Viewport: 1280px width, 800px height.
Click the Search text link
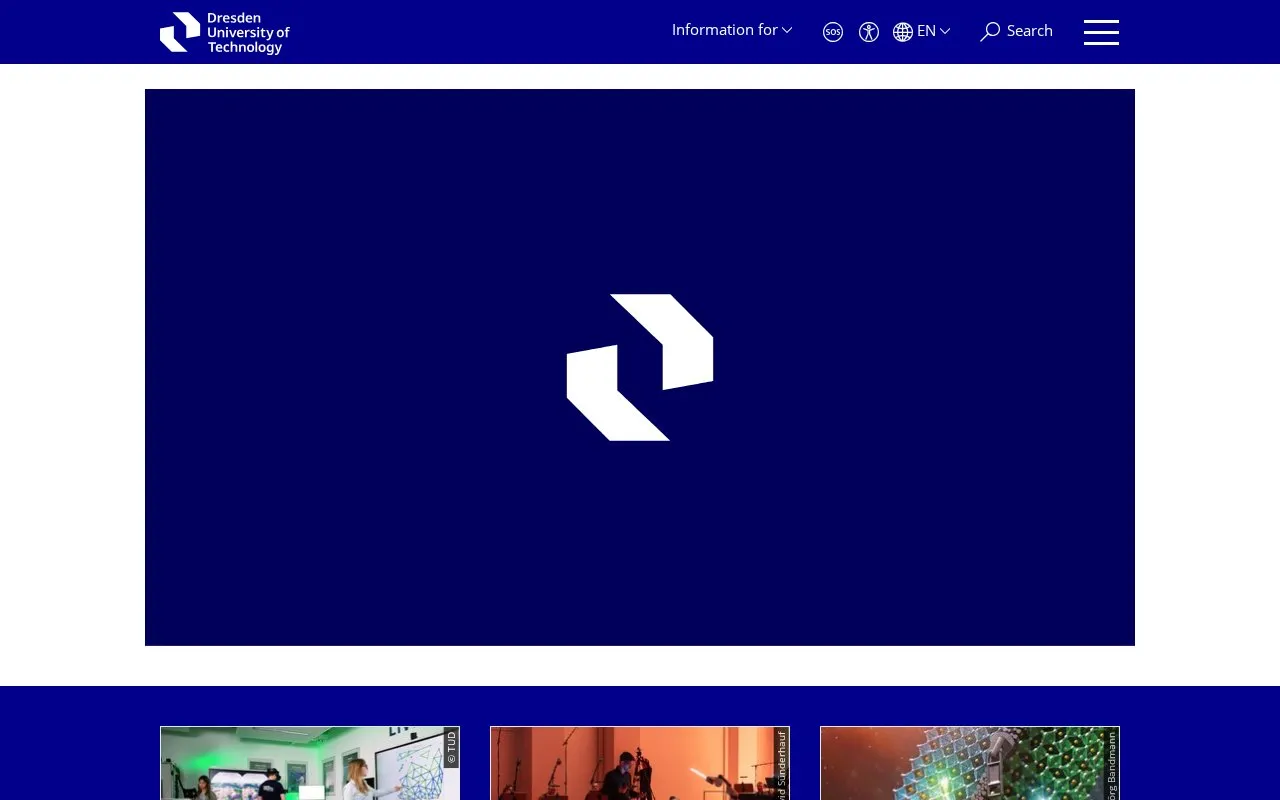coord(1030,31)
